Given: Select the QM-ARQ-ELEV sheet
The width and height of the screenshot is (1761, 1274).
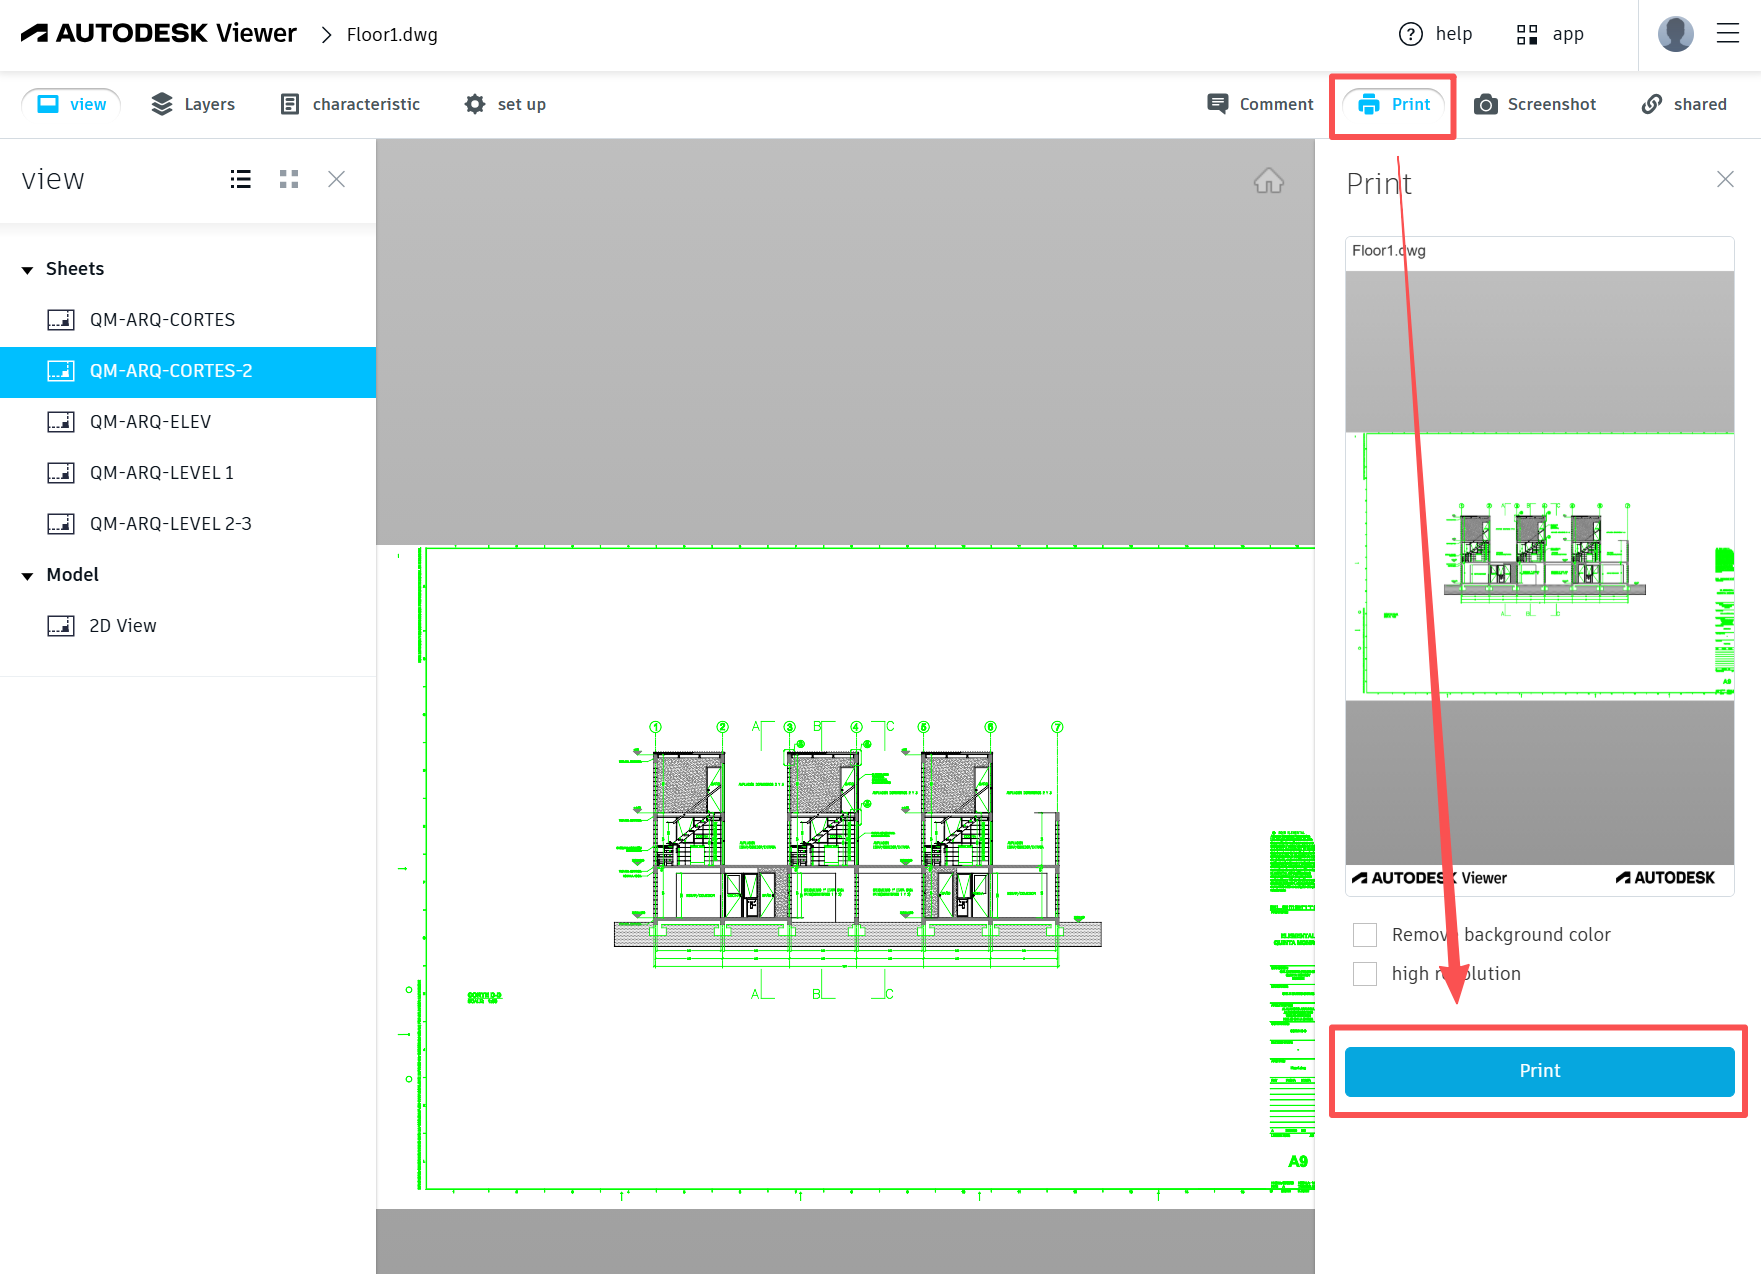Looking at the screenshot, I should [x=150, y=422].
